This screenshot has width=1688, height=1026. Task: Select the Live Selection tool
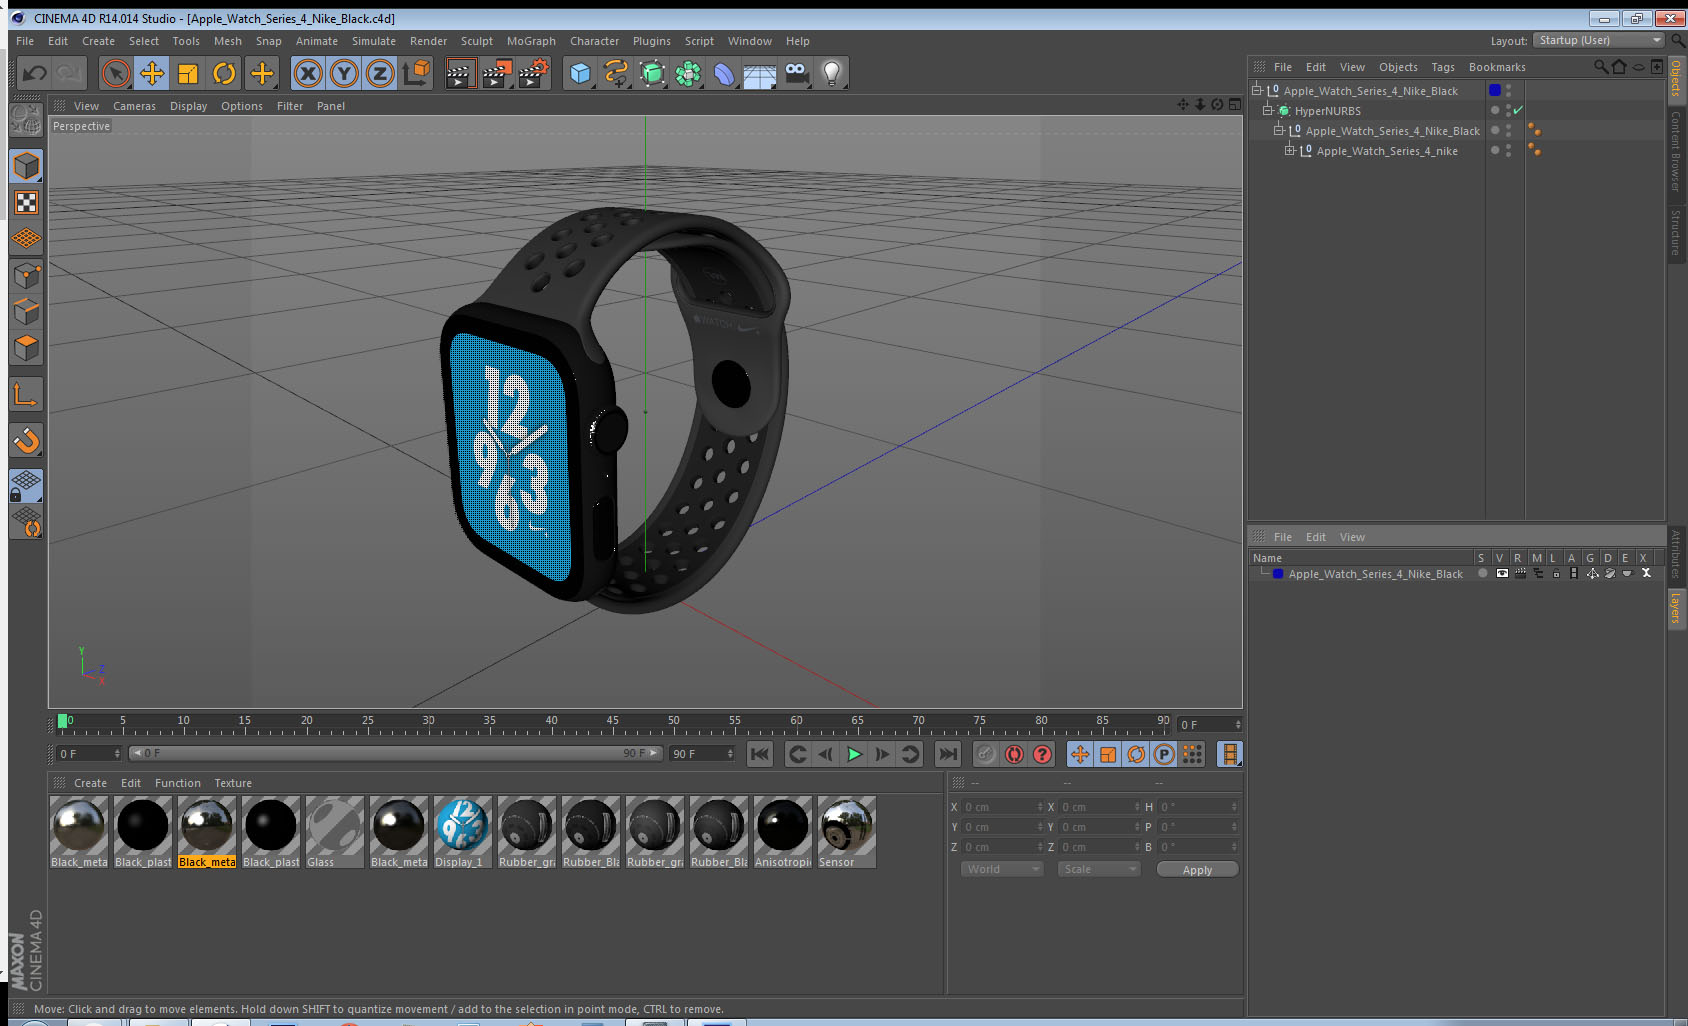click(x=116, y=73)
